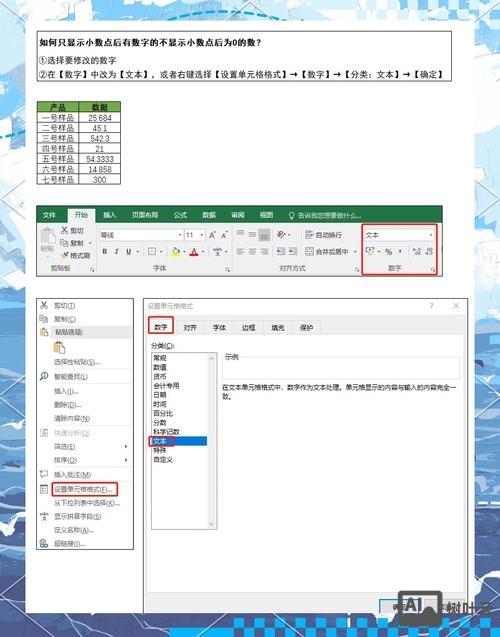
Task: Click Merge & Center (合并后居中)
Action: (x=327, y=251)
